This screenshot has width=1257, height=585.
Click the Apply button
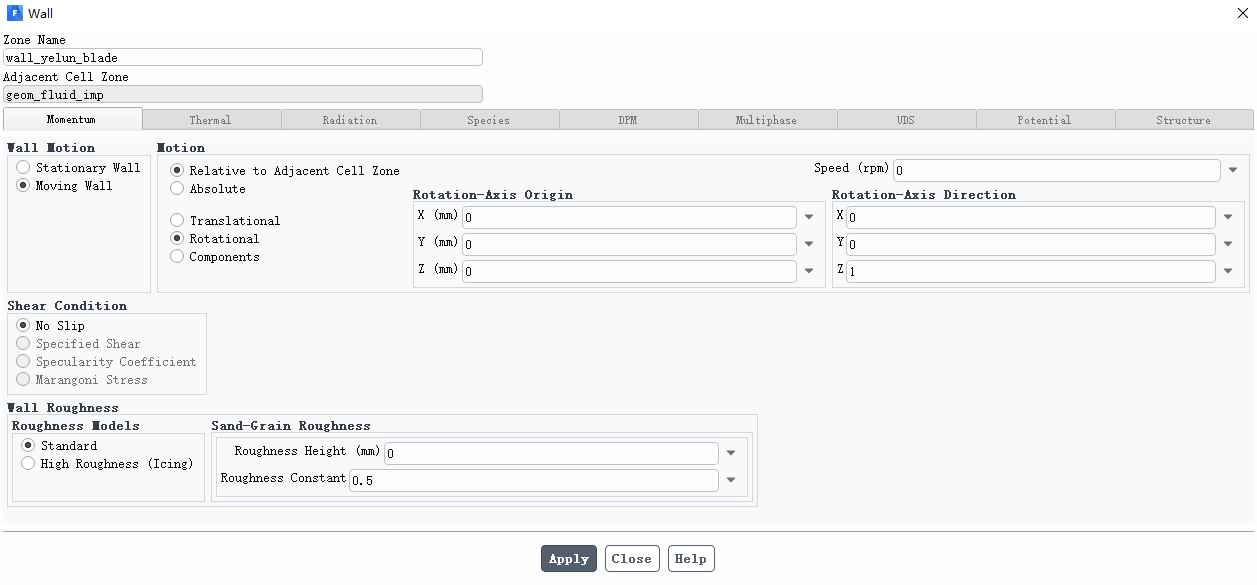pos(569,559)
